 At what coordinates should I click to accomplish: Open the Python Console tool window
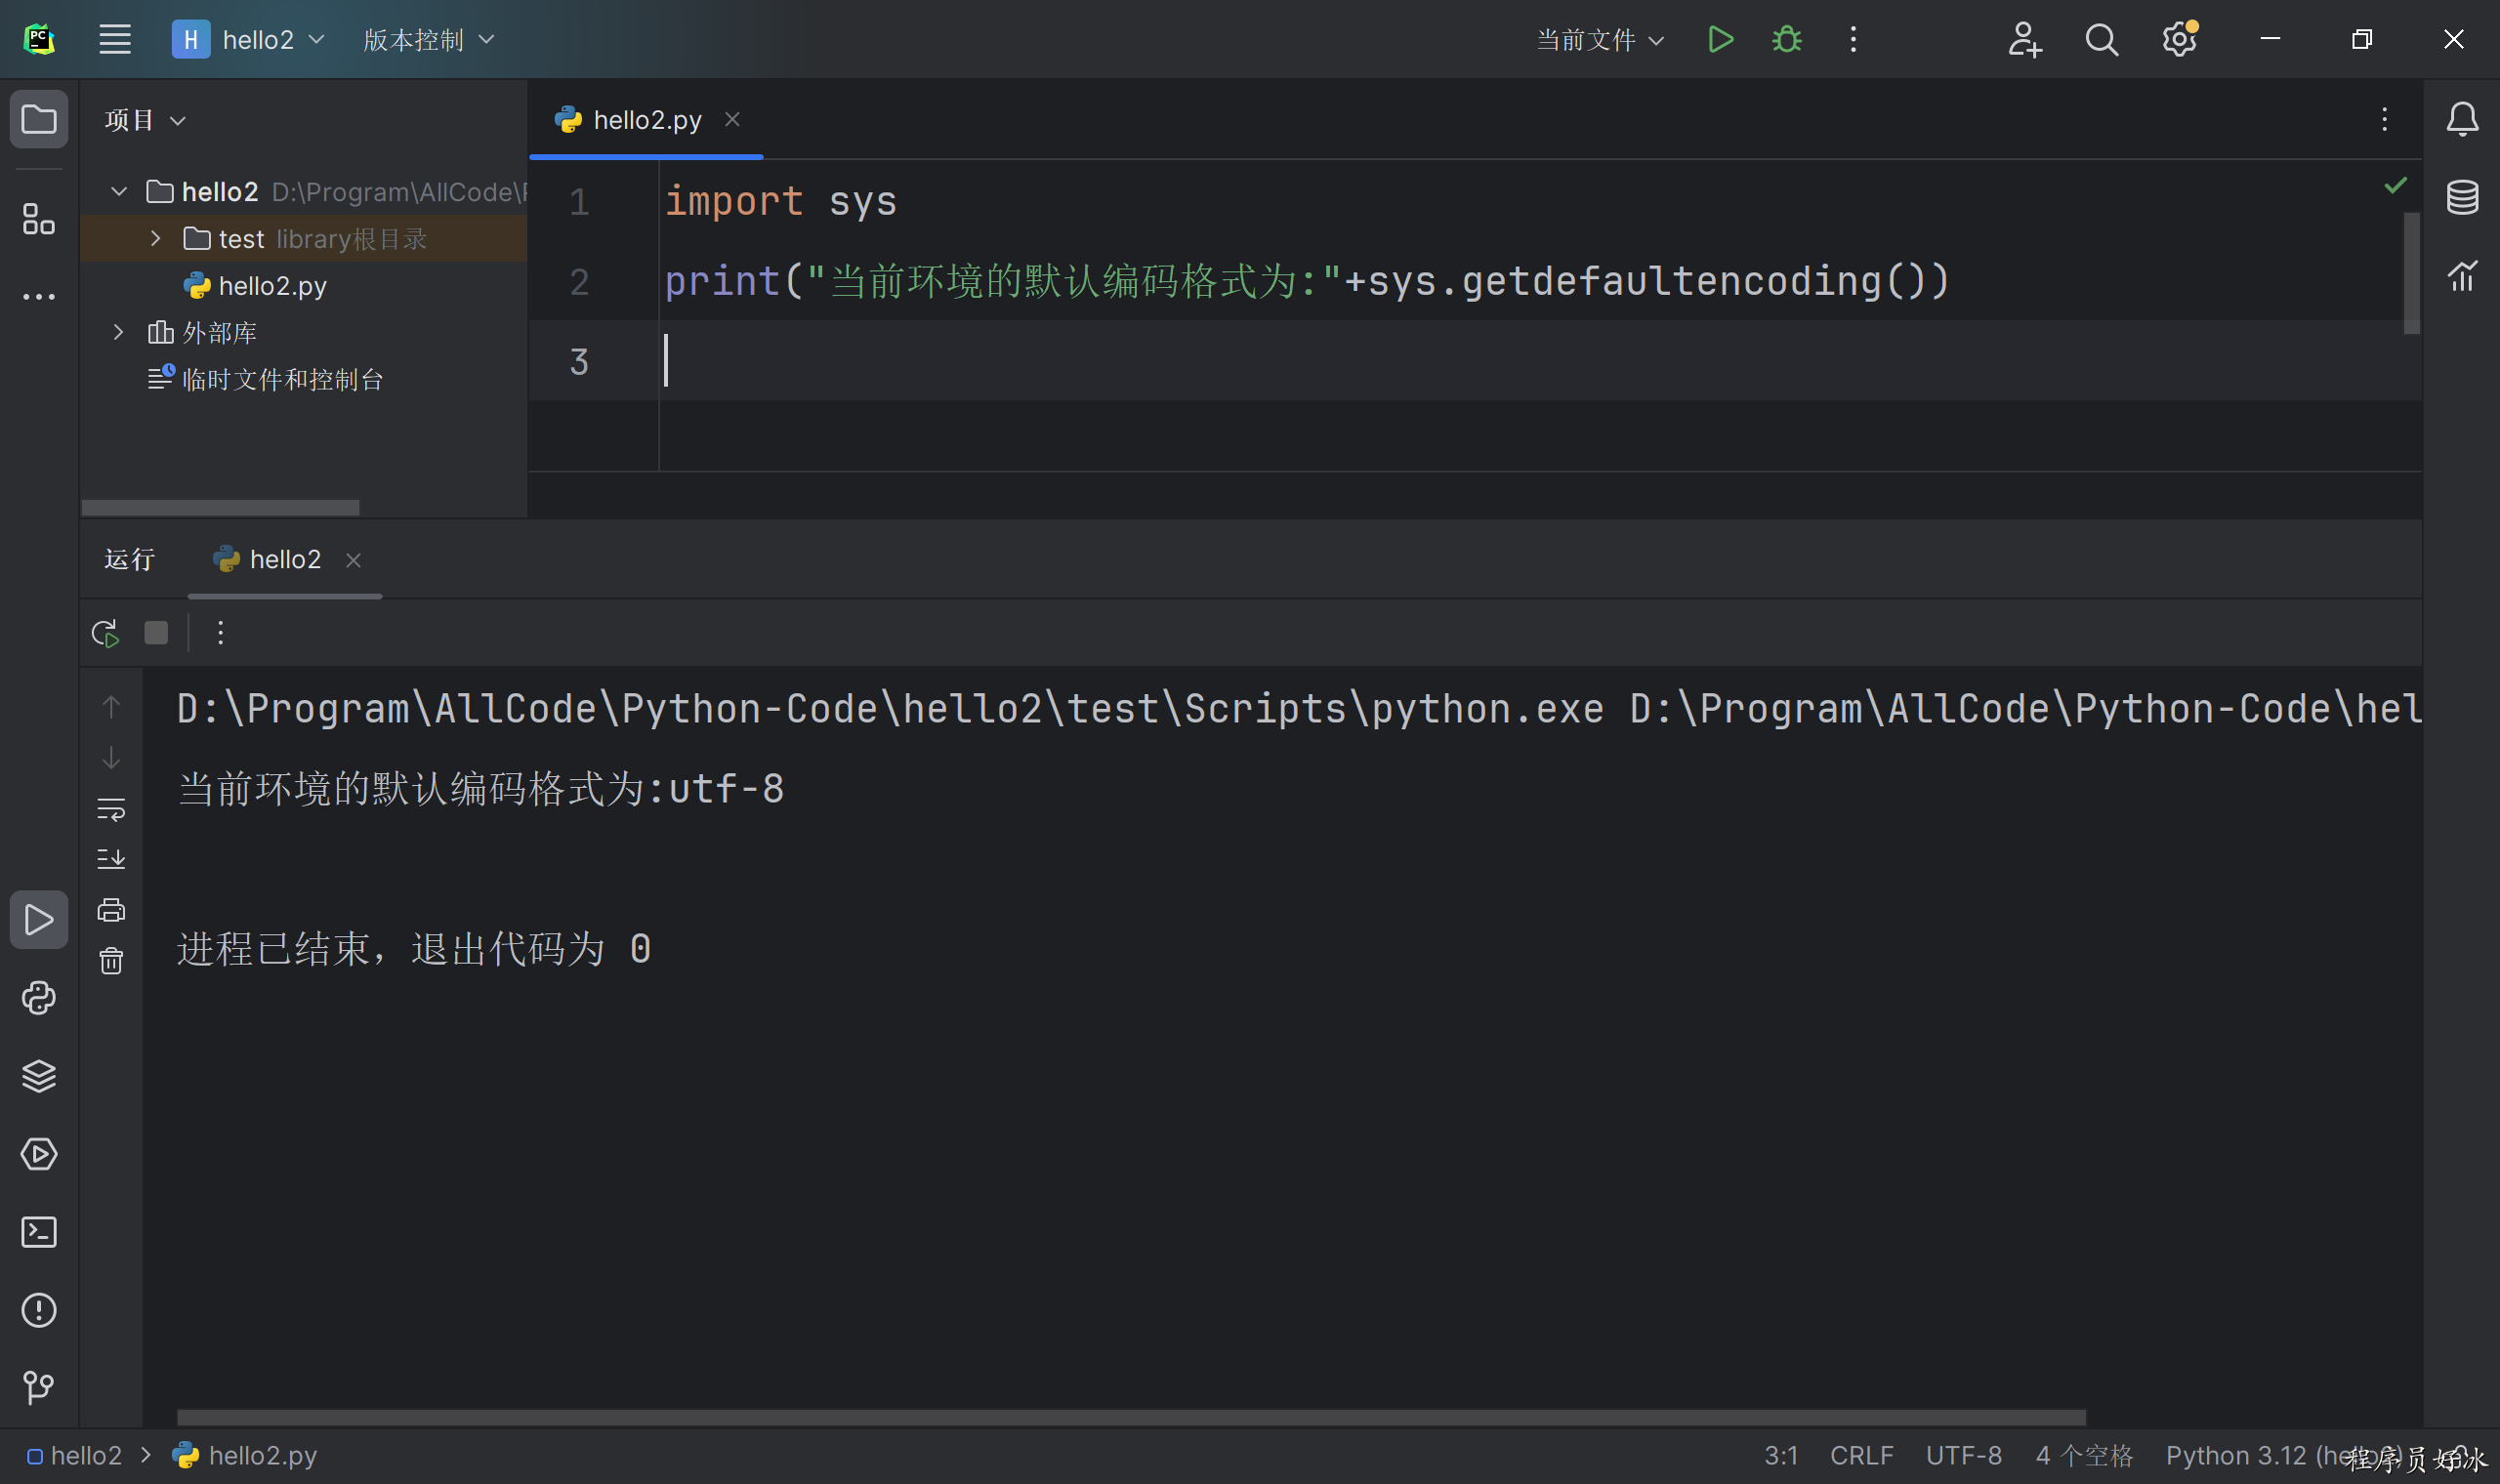(38, 998)
